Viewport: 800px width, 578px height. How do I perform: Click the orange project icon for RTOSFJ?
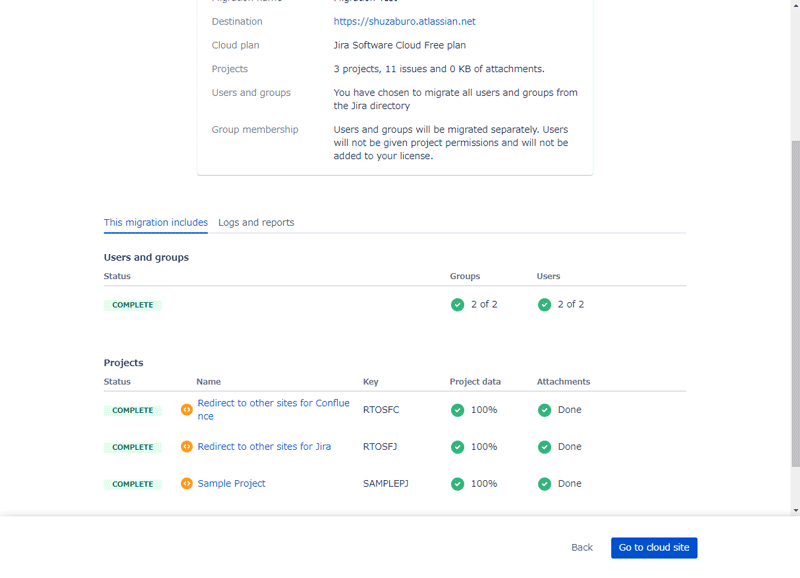(x=187, y=446)
